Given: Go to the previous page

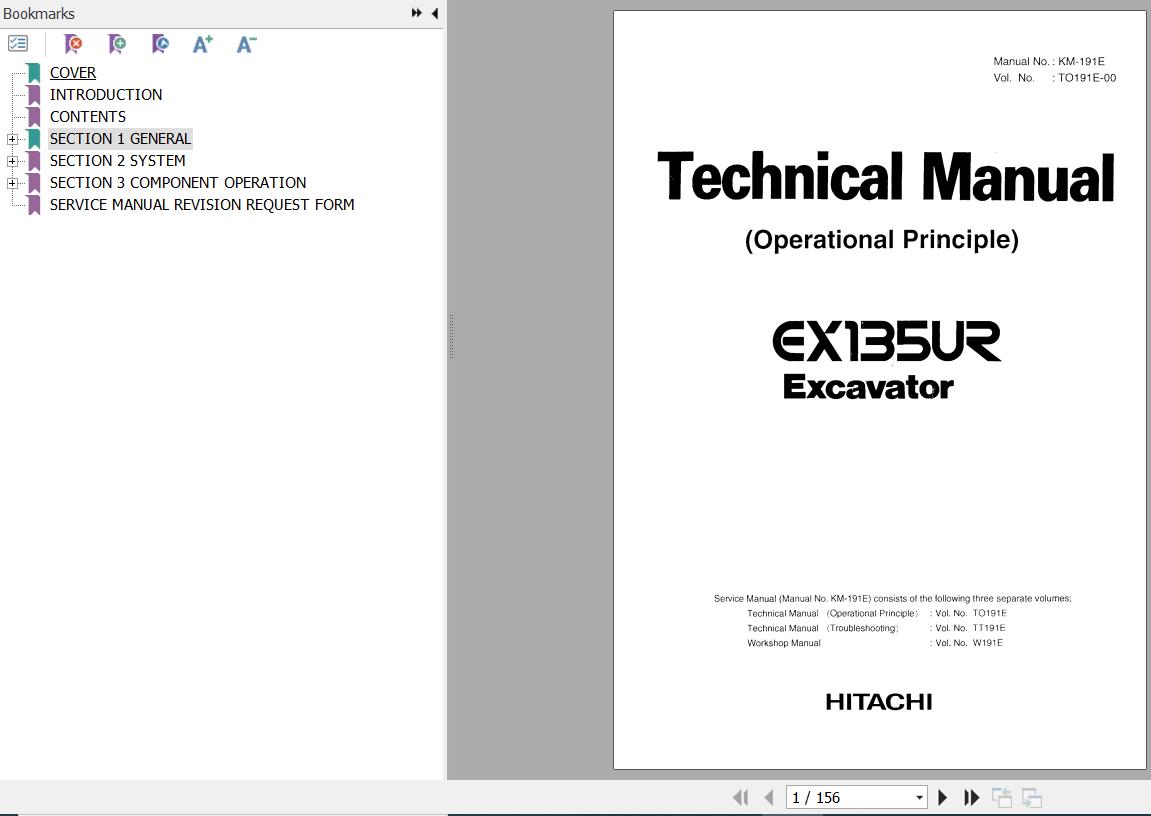Looking at the screenshot, I should [769, 797].
